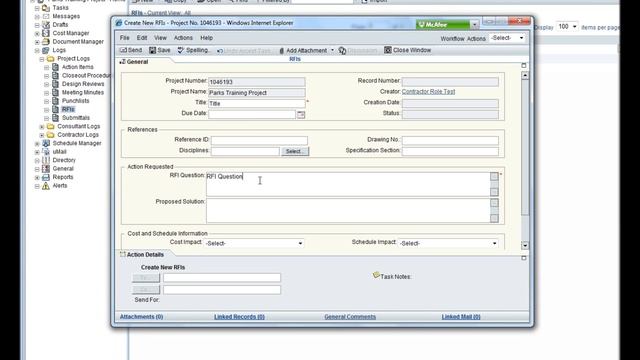640x360 pixels.
Task: Open the Action Items log
Action: point(78,67)
